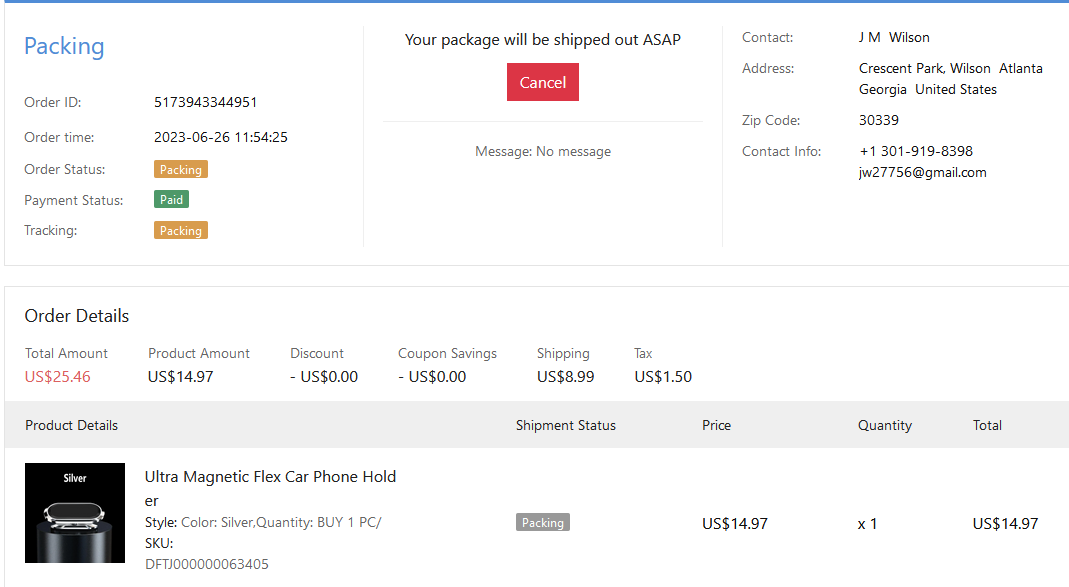Click the shipping cost US$8.99
1069x587 pixels.
pos(566,377)
